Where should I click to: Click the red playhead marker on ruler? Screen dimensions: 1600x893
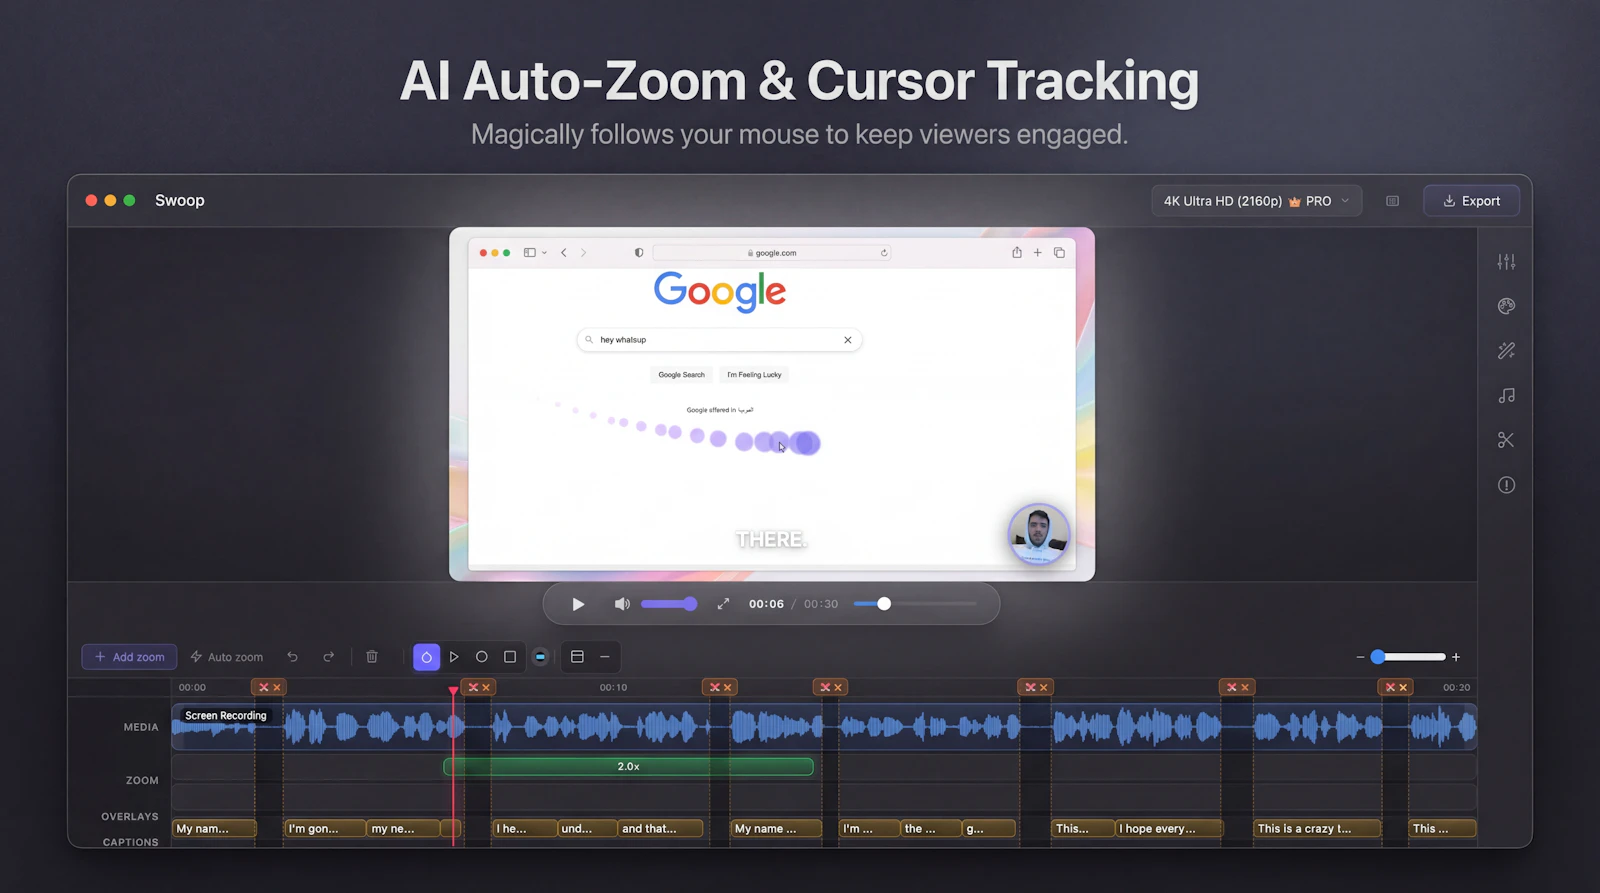pyautogui.click(x=453, y=690)
